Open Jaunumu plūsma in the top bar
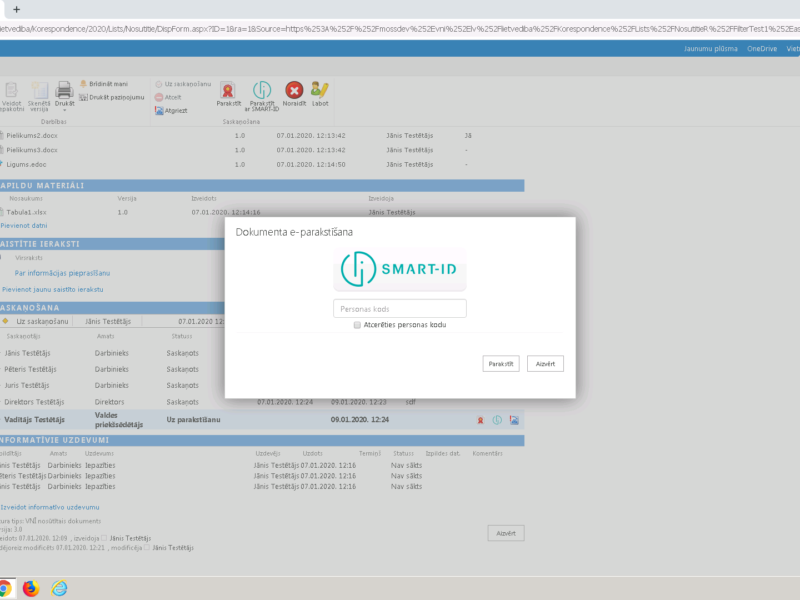Viewport: 800px width, 600px height. pyautogui.click(x=711, y=49)
